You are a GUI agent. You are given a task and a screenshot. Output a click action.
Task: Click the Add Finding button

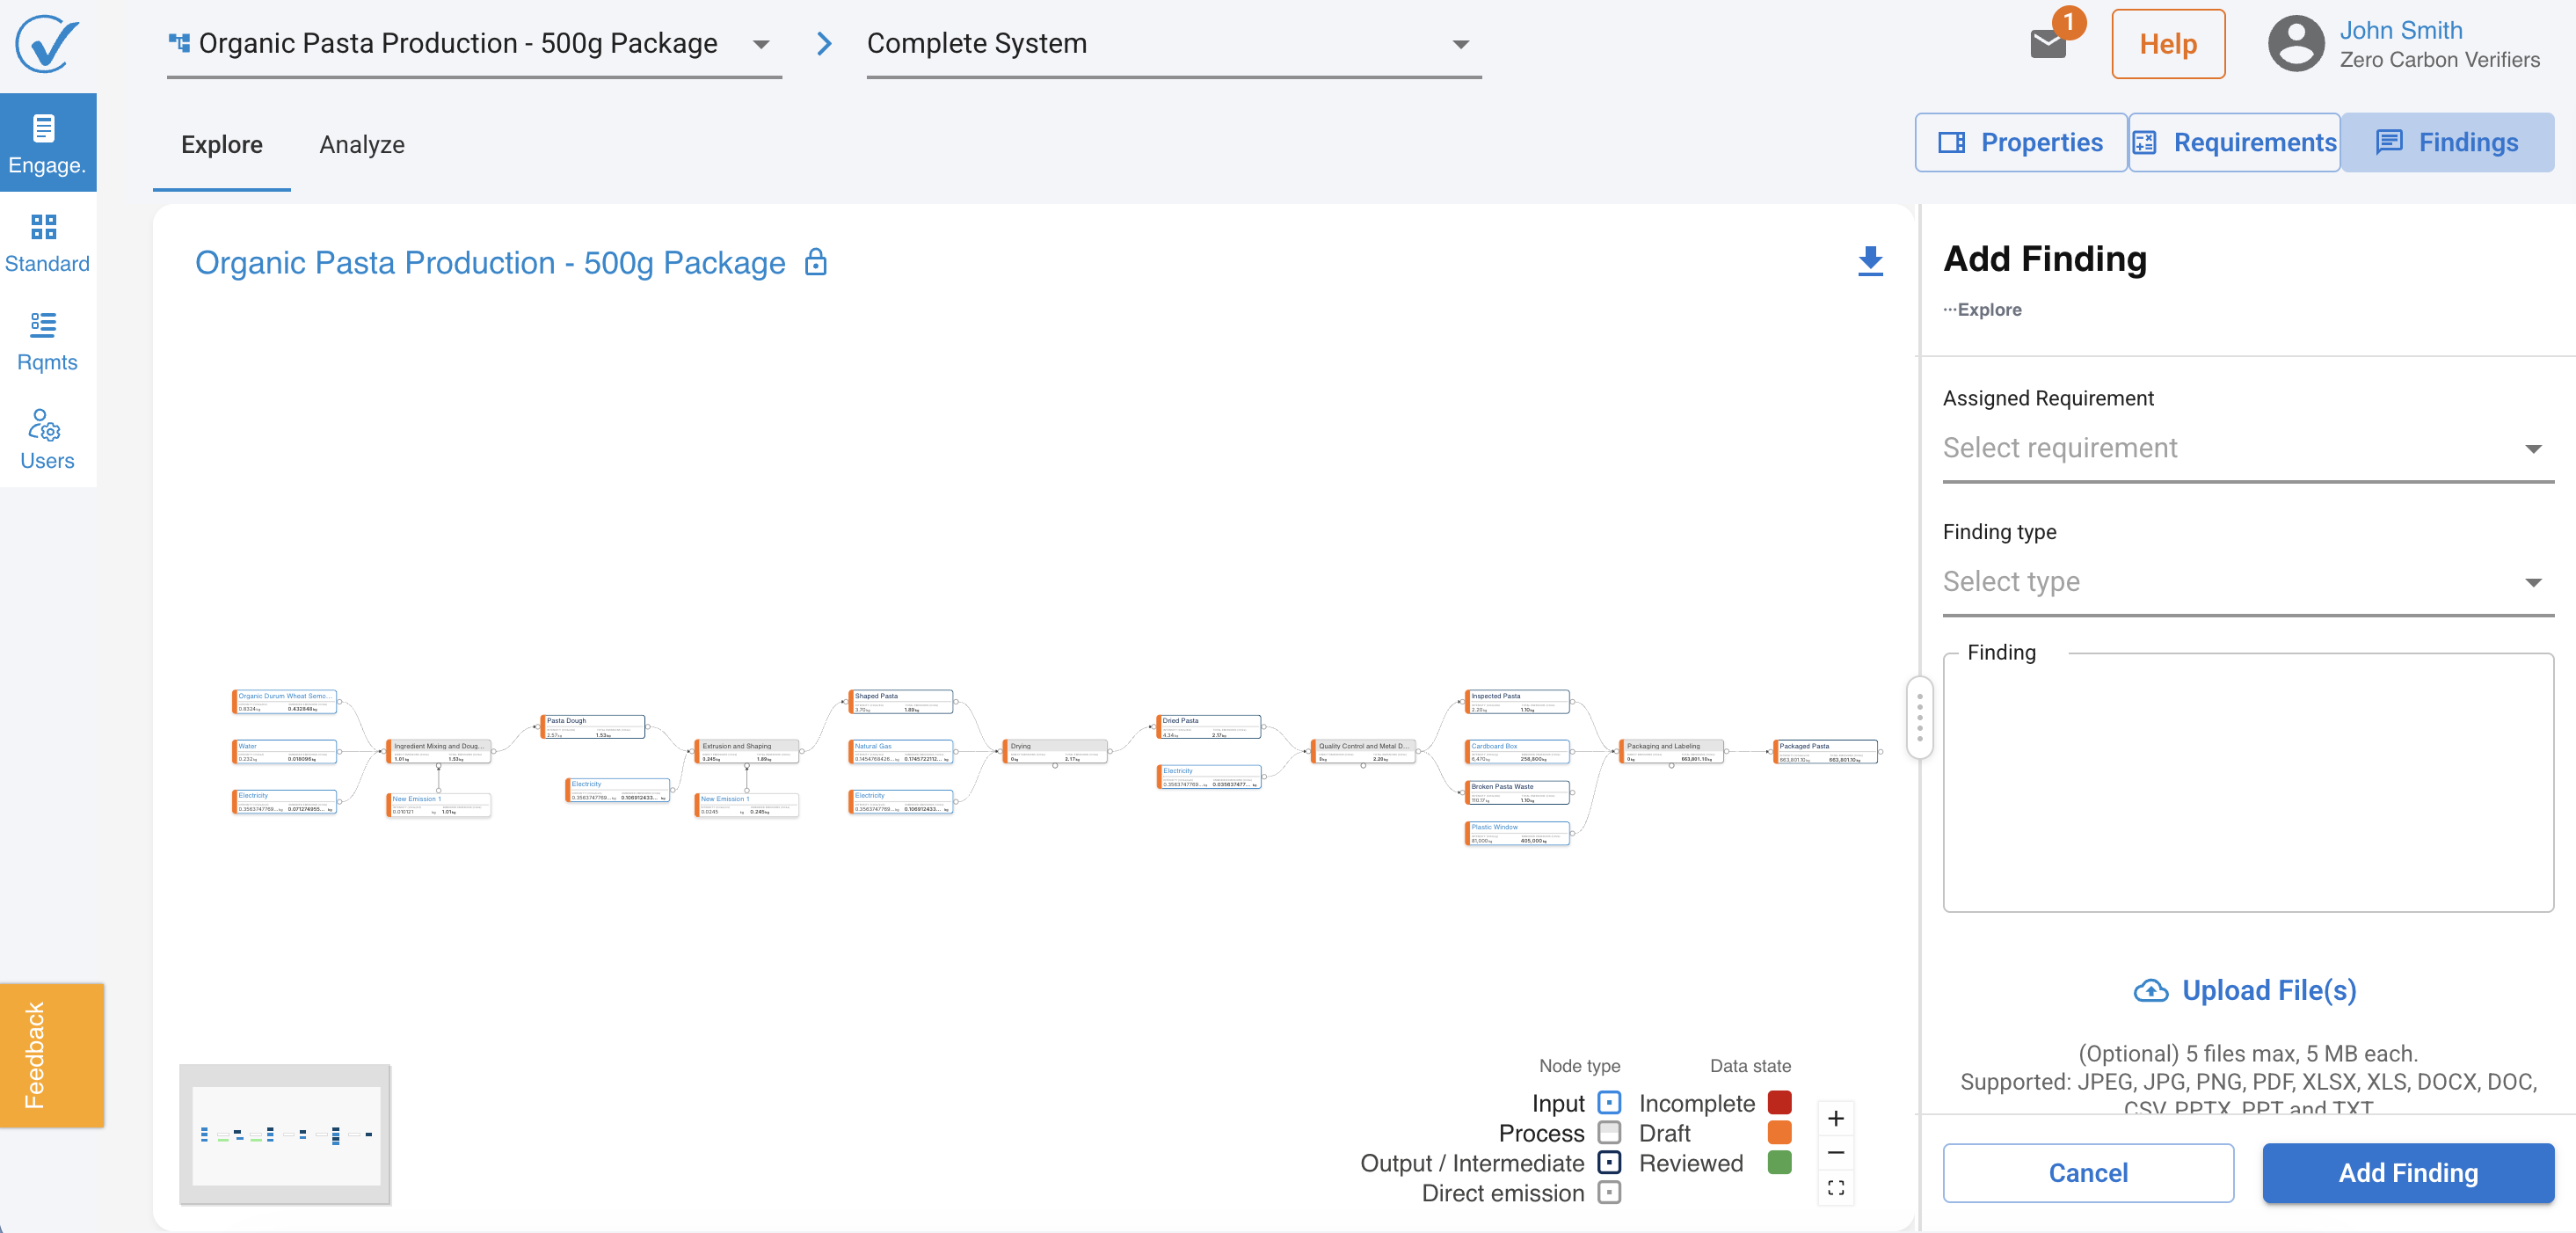point(2408,1173)
